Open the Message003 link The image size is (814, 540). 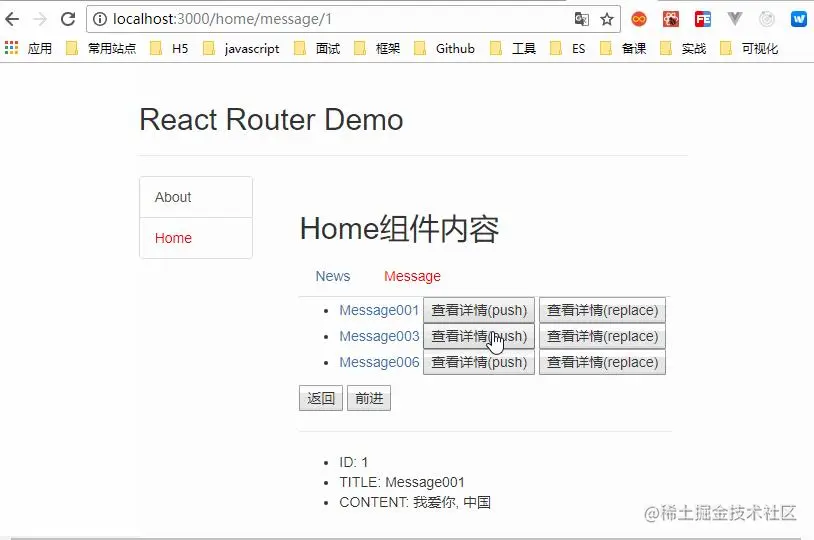379,336
